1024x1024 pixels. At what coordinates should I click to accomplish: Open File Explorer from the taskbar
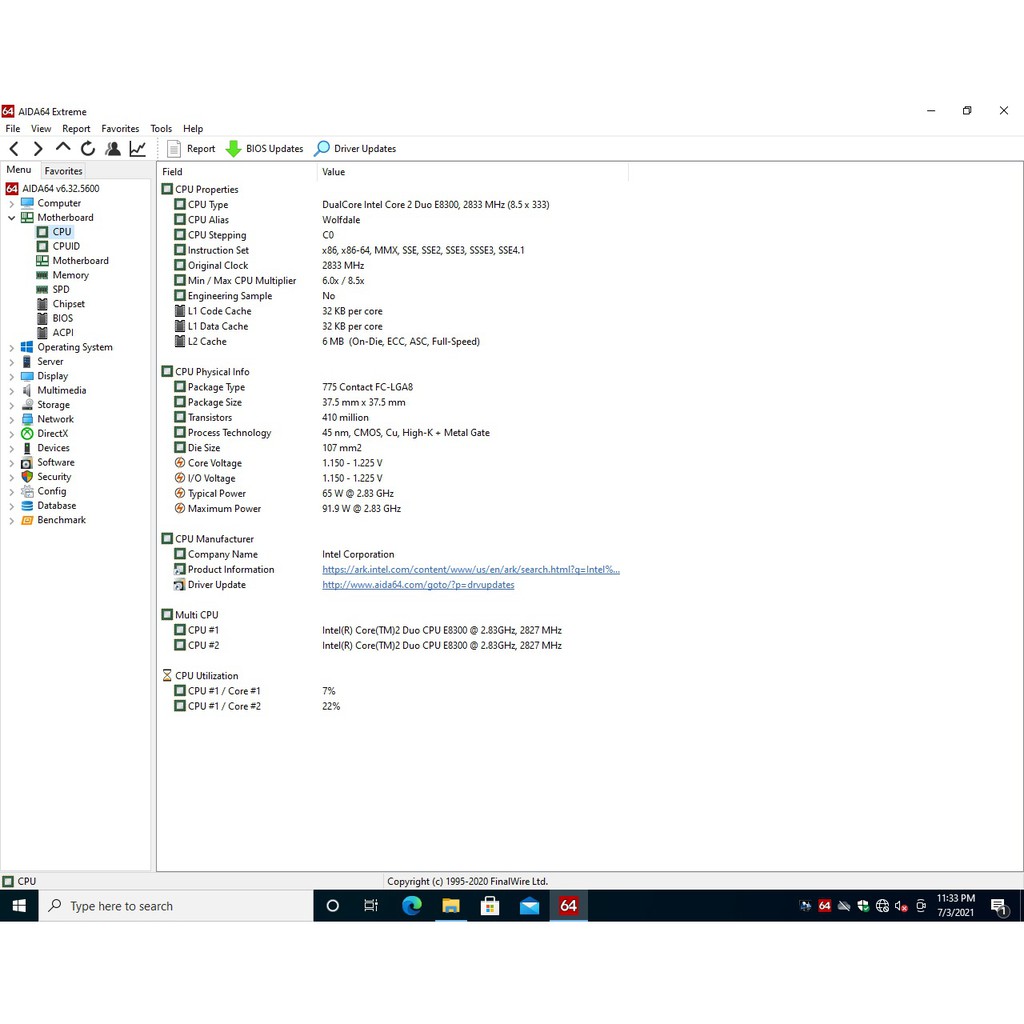(451, 906)
